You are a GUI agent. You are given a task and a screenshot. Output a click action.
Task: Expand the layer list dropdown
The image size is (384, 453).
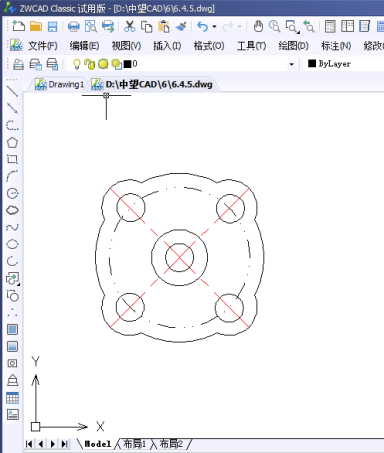click(292, 64)
